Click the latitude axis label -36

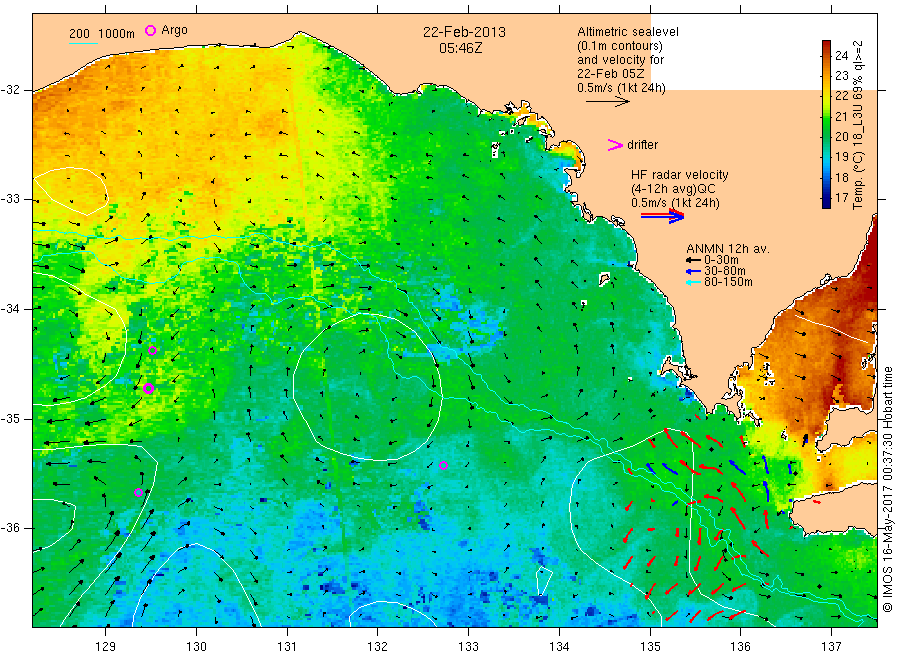coord(11,528)
